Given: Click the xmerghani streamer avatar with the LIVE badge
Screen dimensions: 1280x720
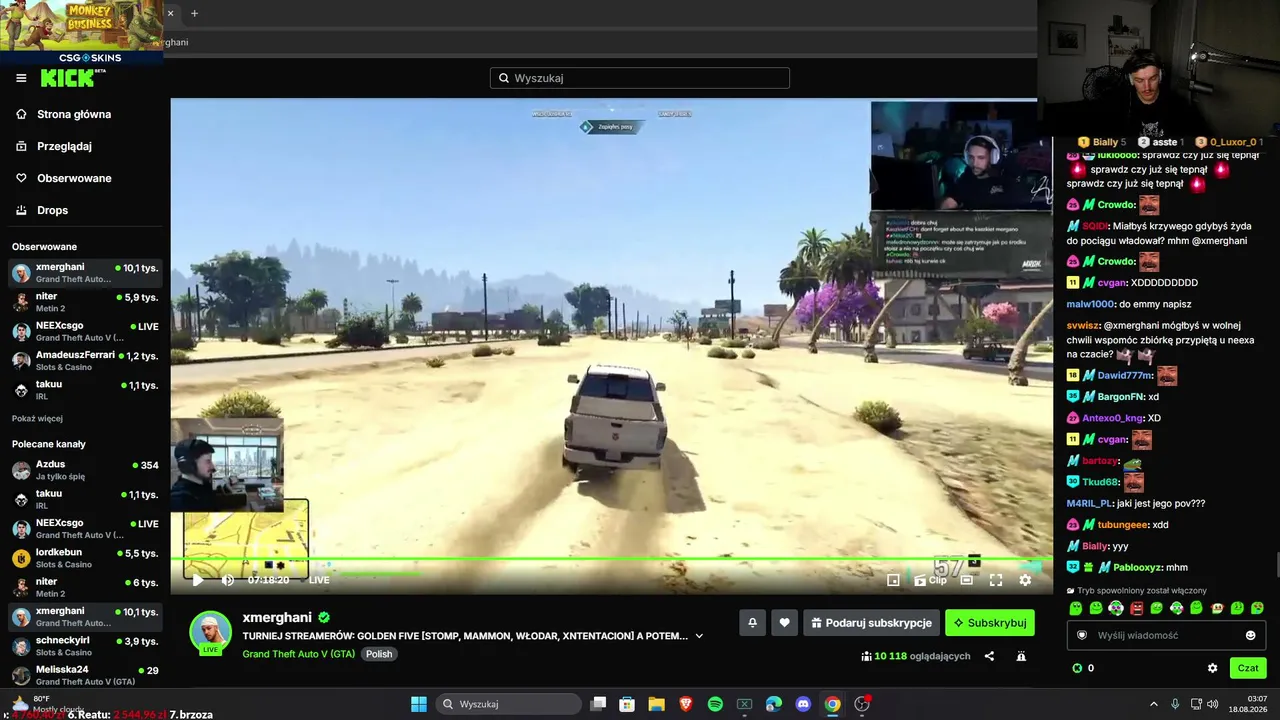Looking at the screenshot, I should 211,632.
